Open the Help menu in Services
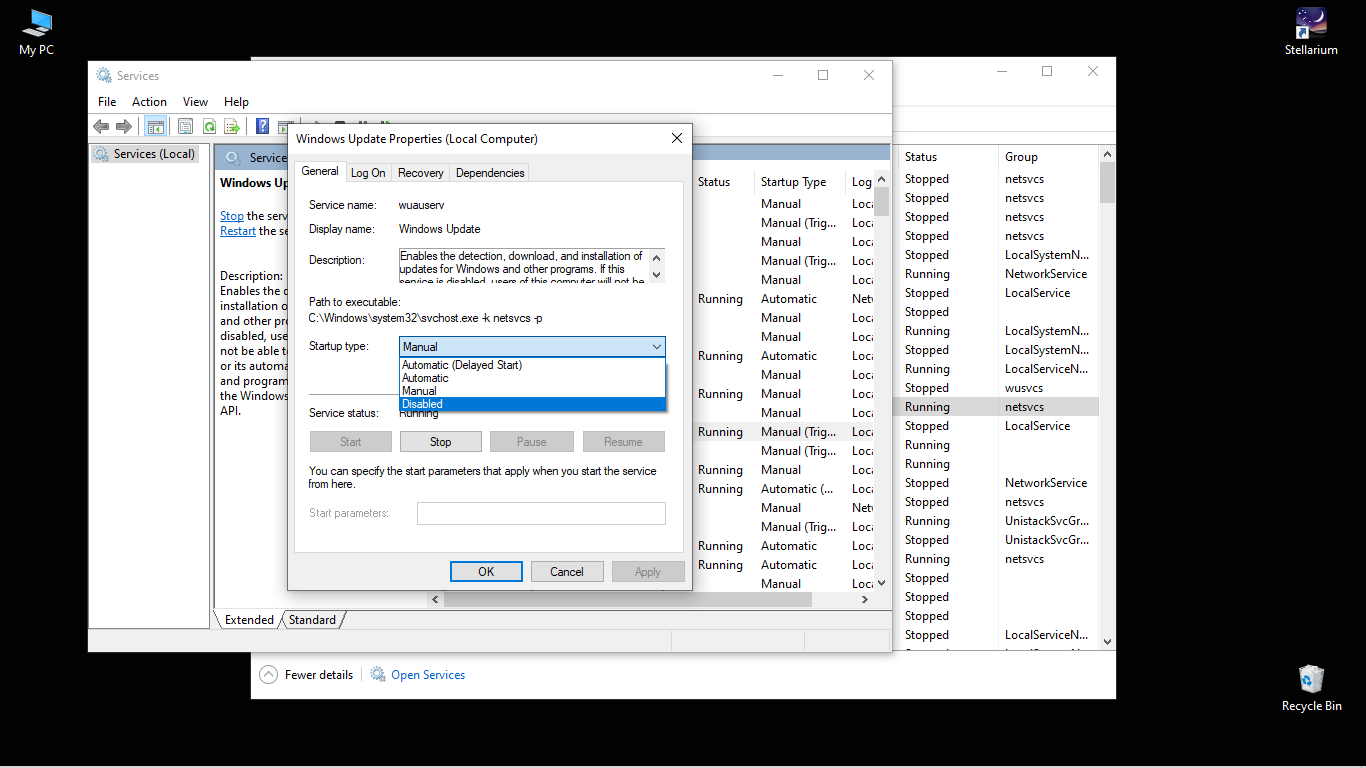 (236, 102)
